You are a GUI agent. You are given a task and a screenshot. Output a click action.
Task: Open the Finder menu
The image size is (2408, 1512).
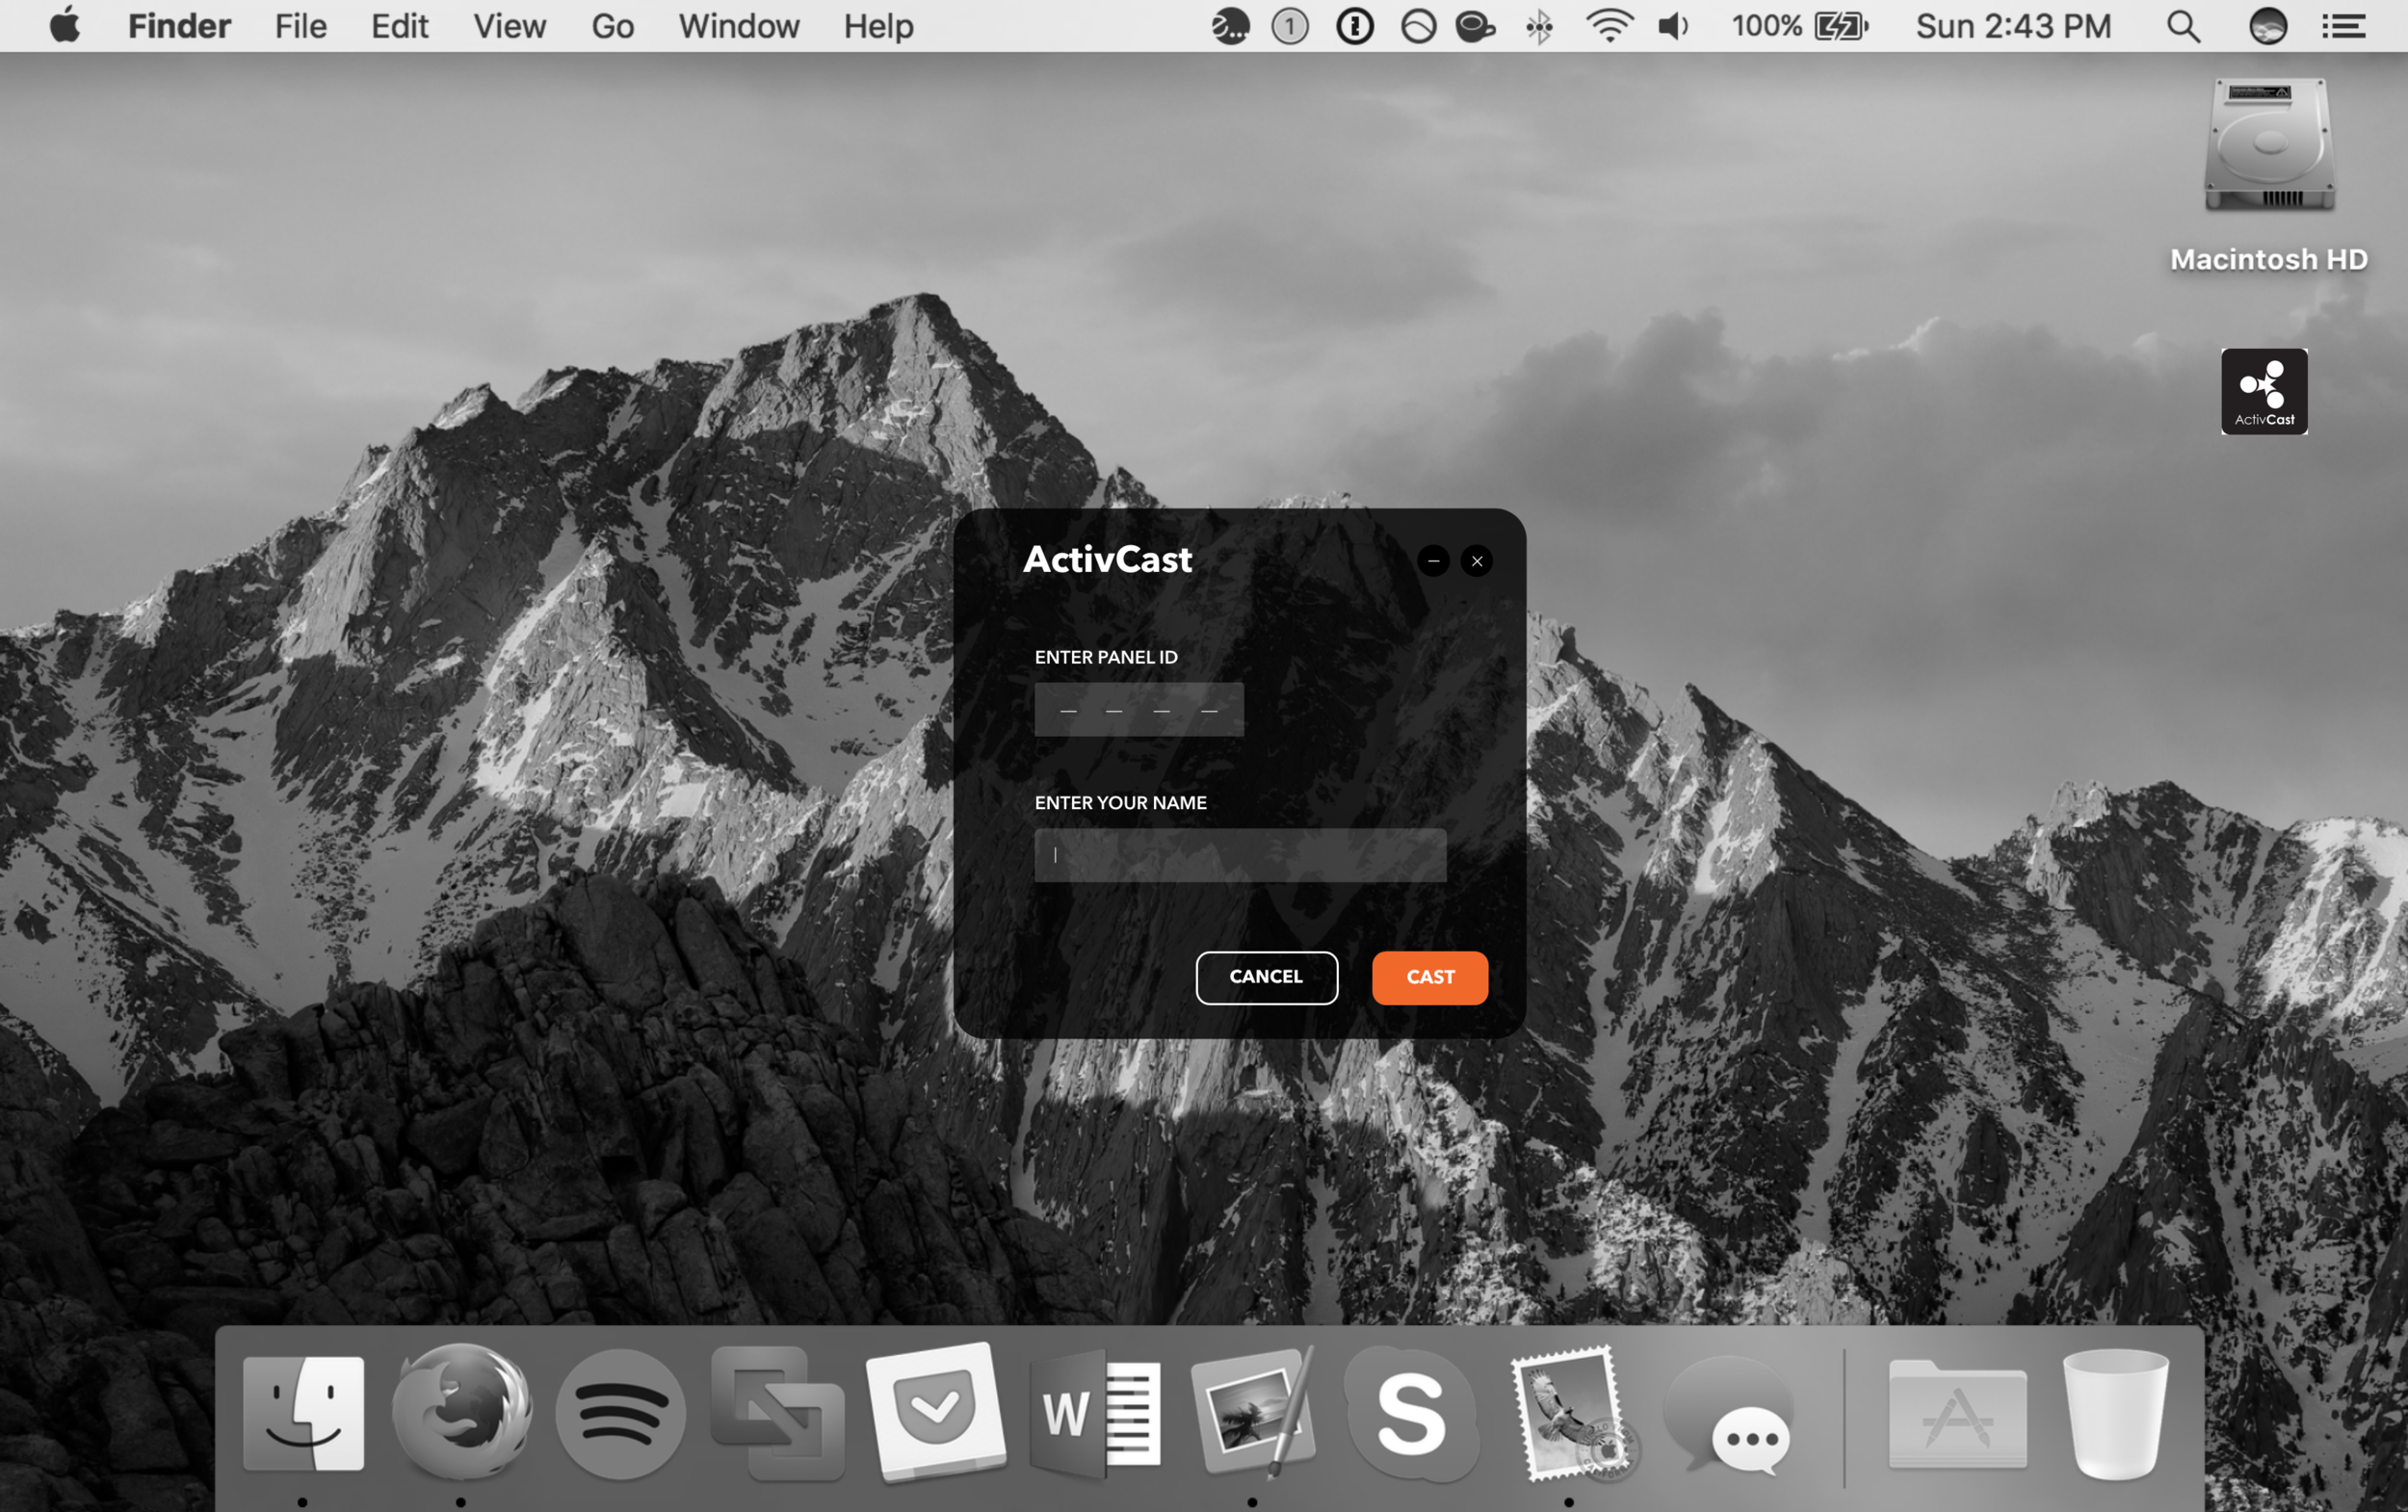179,26
